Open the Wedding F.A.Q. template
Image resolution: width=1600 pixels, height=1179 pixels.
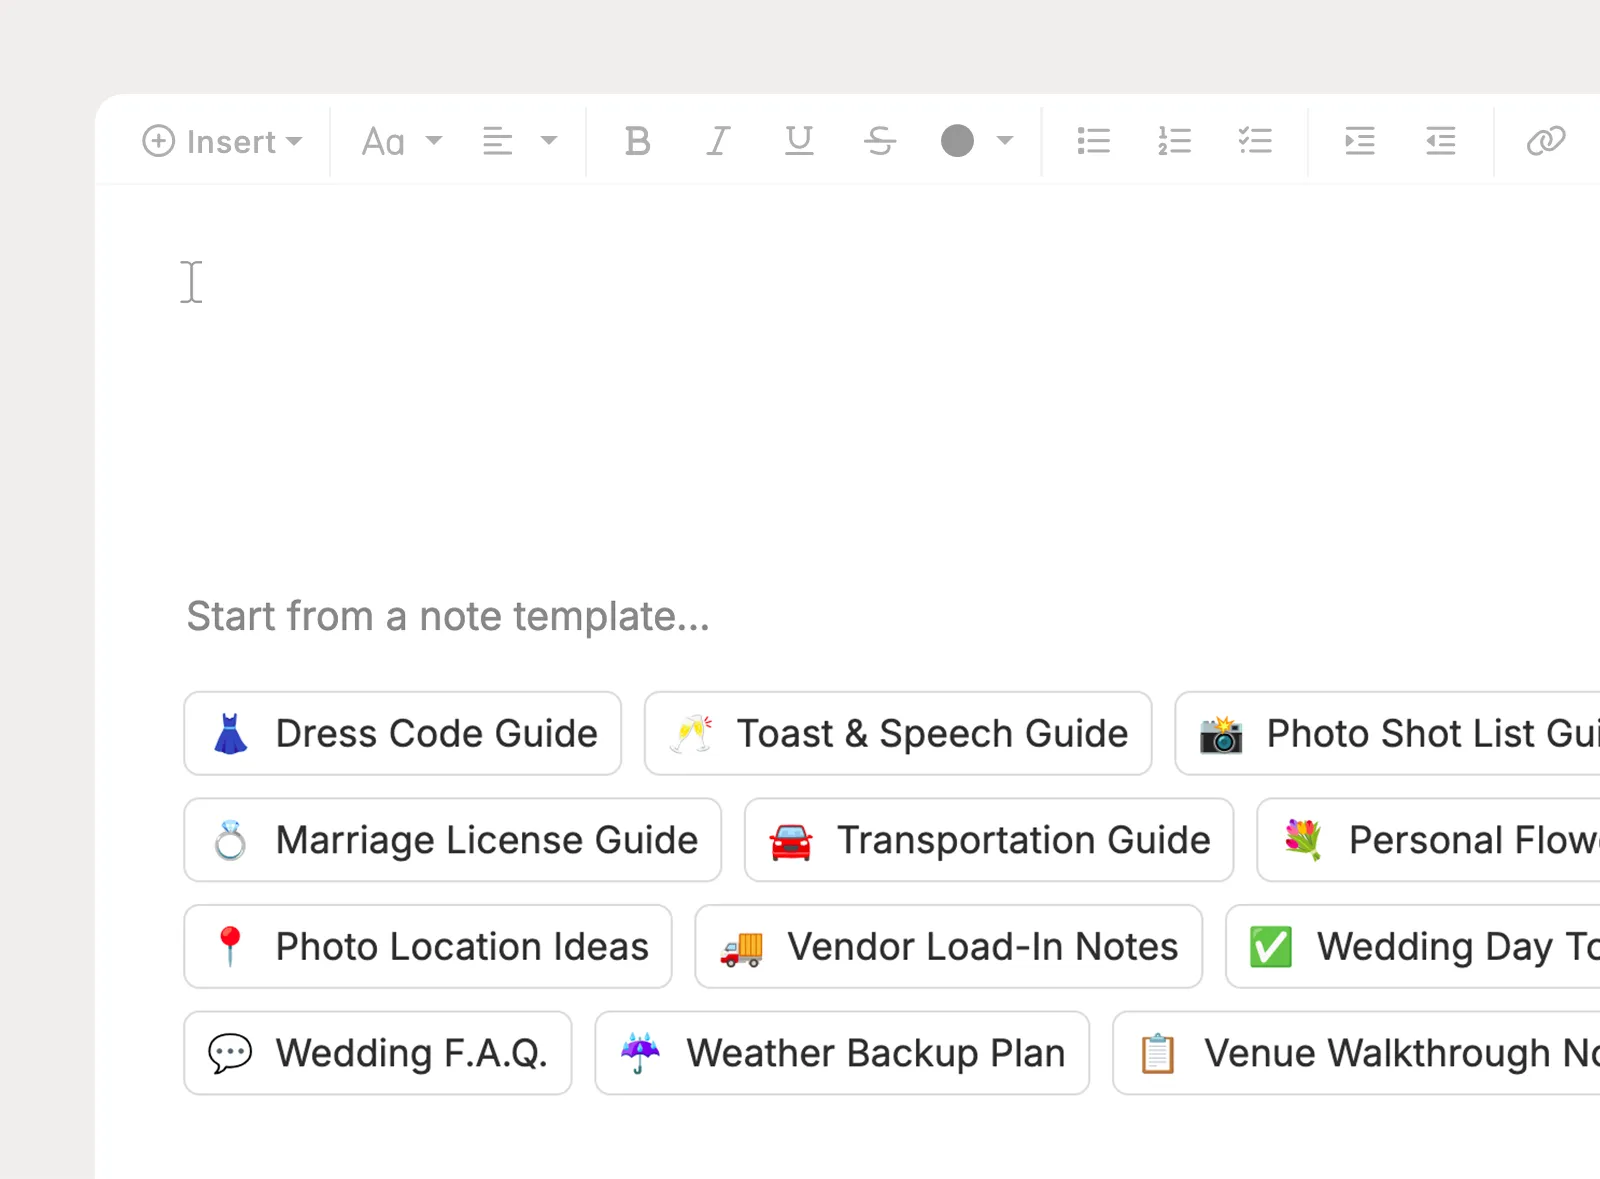[x=378, y=1053]
